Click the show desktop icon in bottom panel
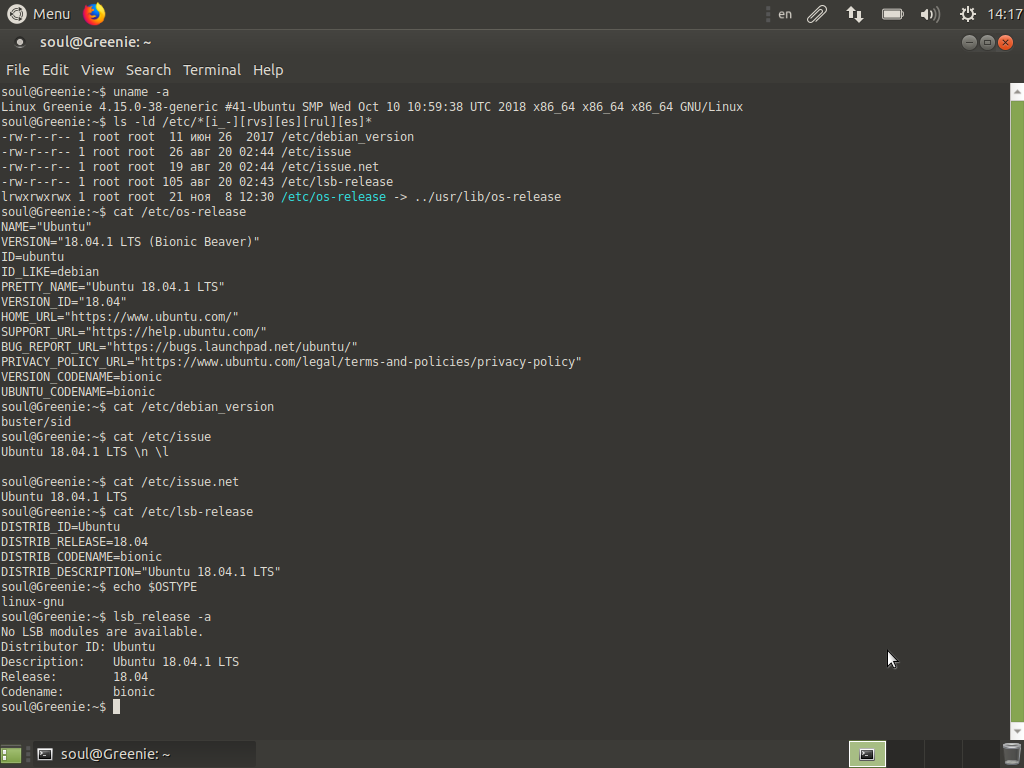Viewport: 1024px width, 768px height. [11, 754]
